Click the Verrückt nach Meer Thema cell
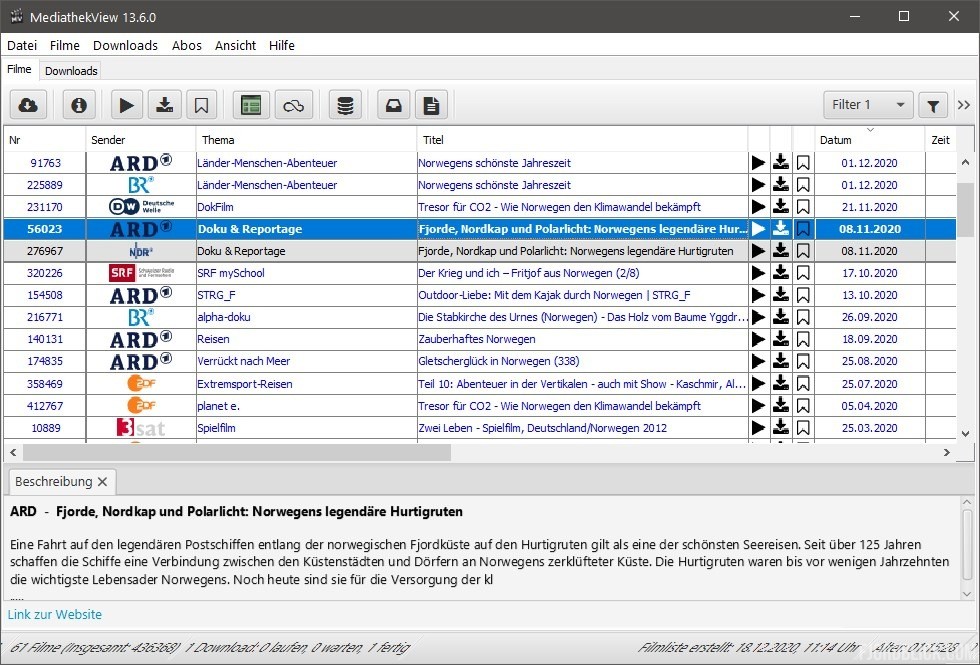Screen dimensions: 980x665 pyautogui.click(x=306, y=361)
